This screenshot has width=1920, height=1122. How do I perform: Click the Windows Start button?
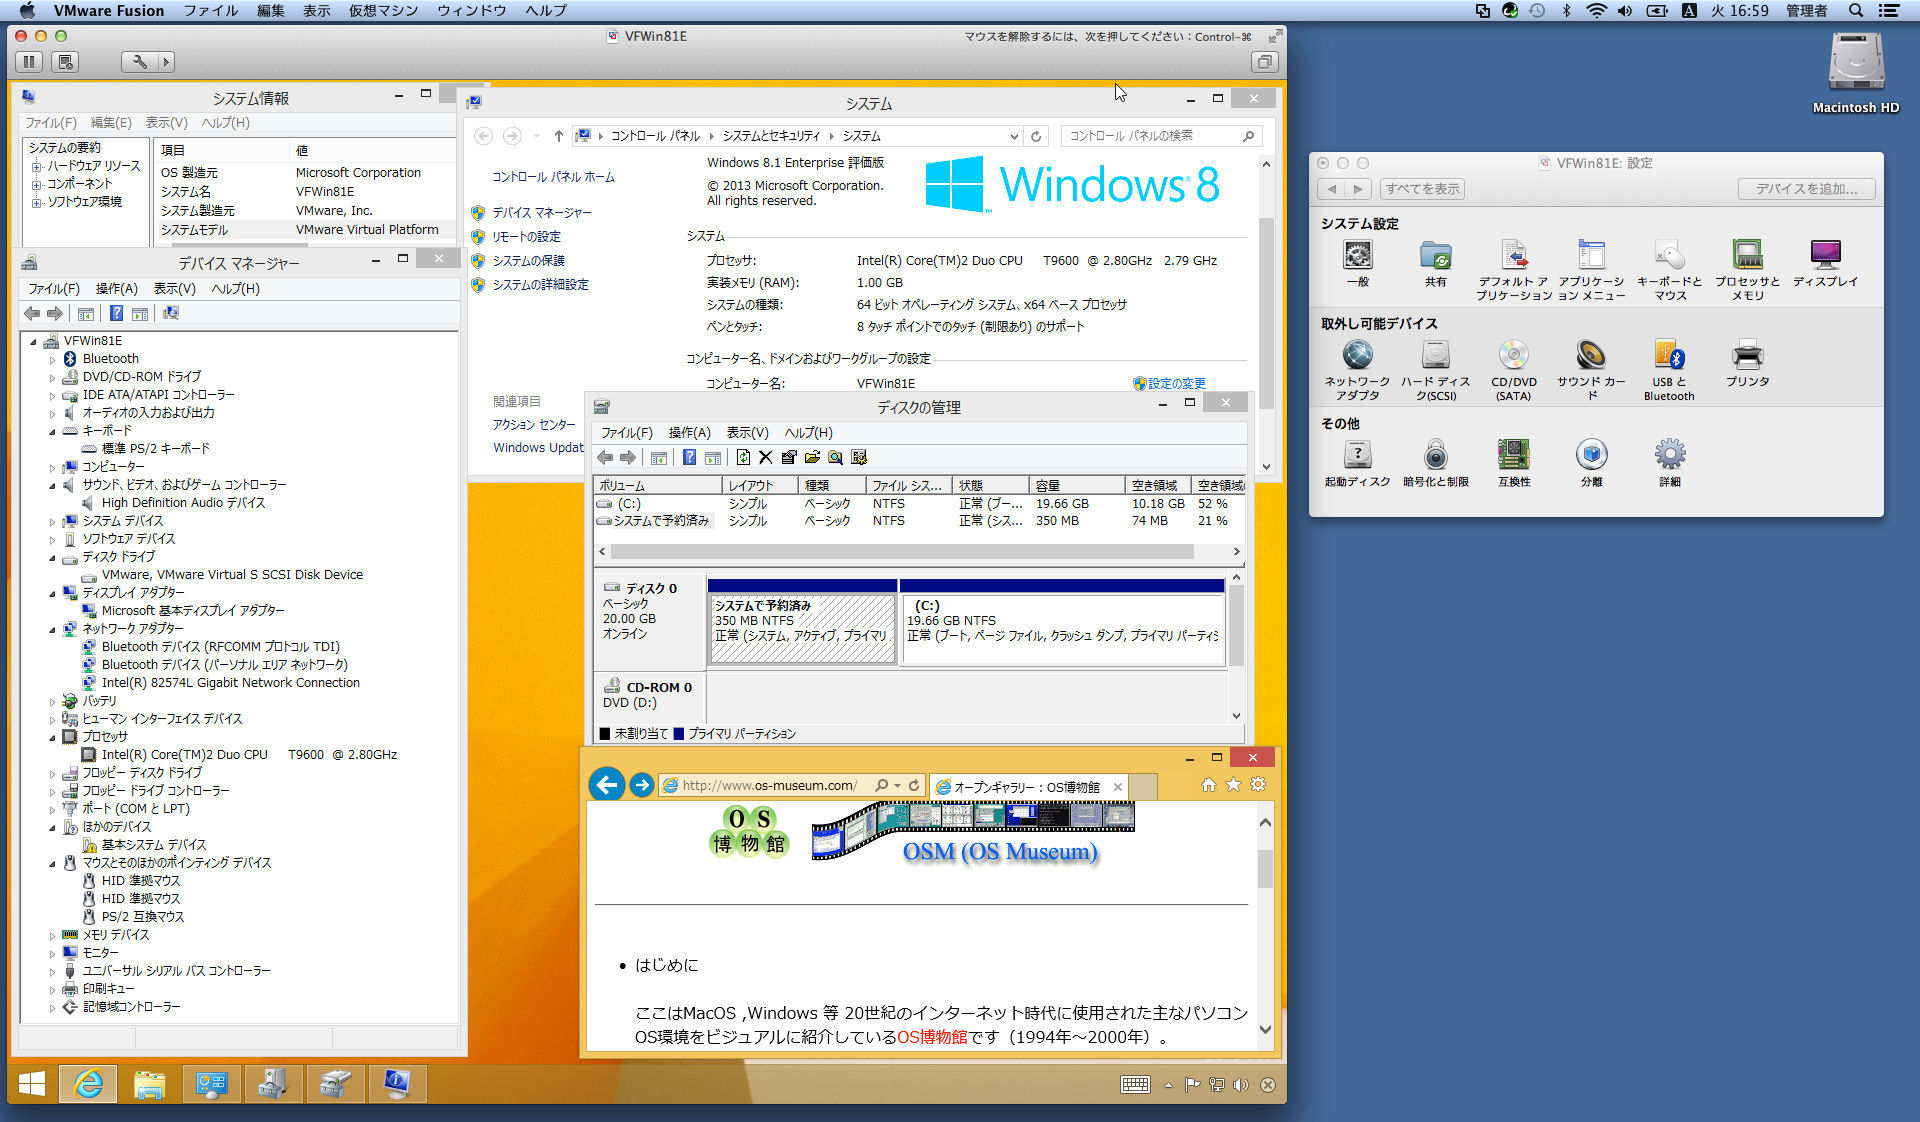32,1084
